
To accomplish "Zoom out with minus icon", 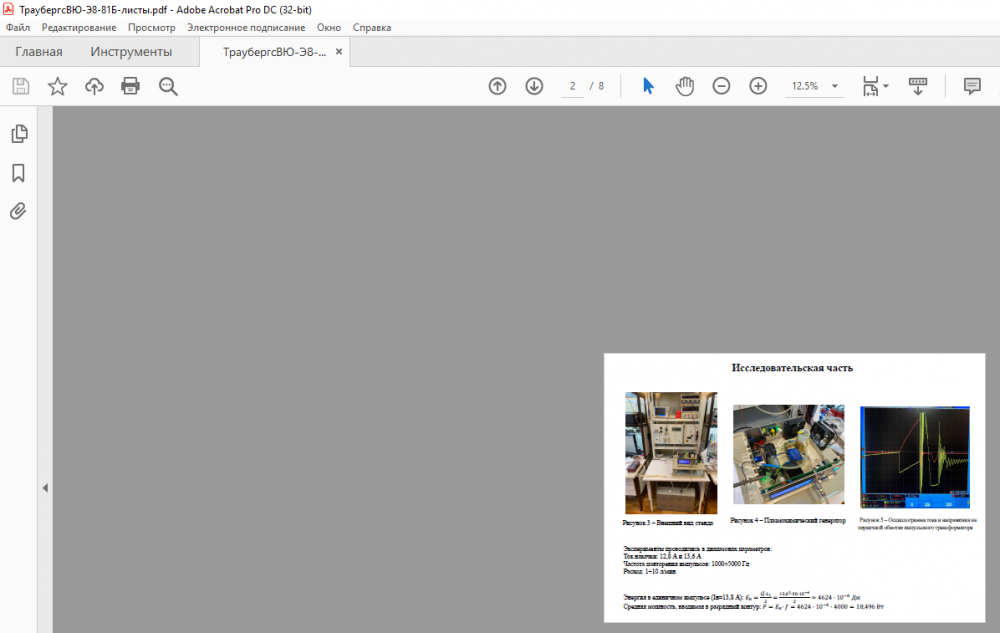I will 721,86.
